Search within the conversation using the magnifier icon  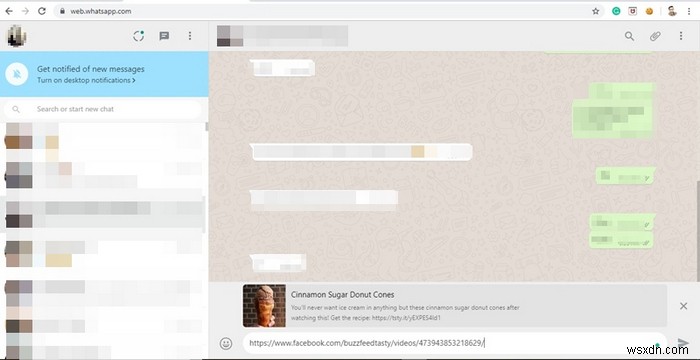coord(629,36)
